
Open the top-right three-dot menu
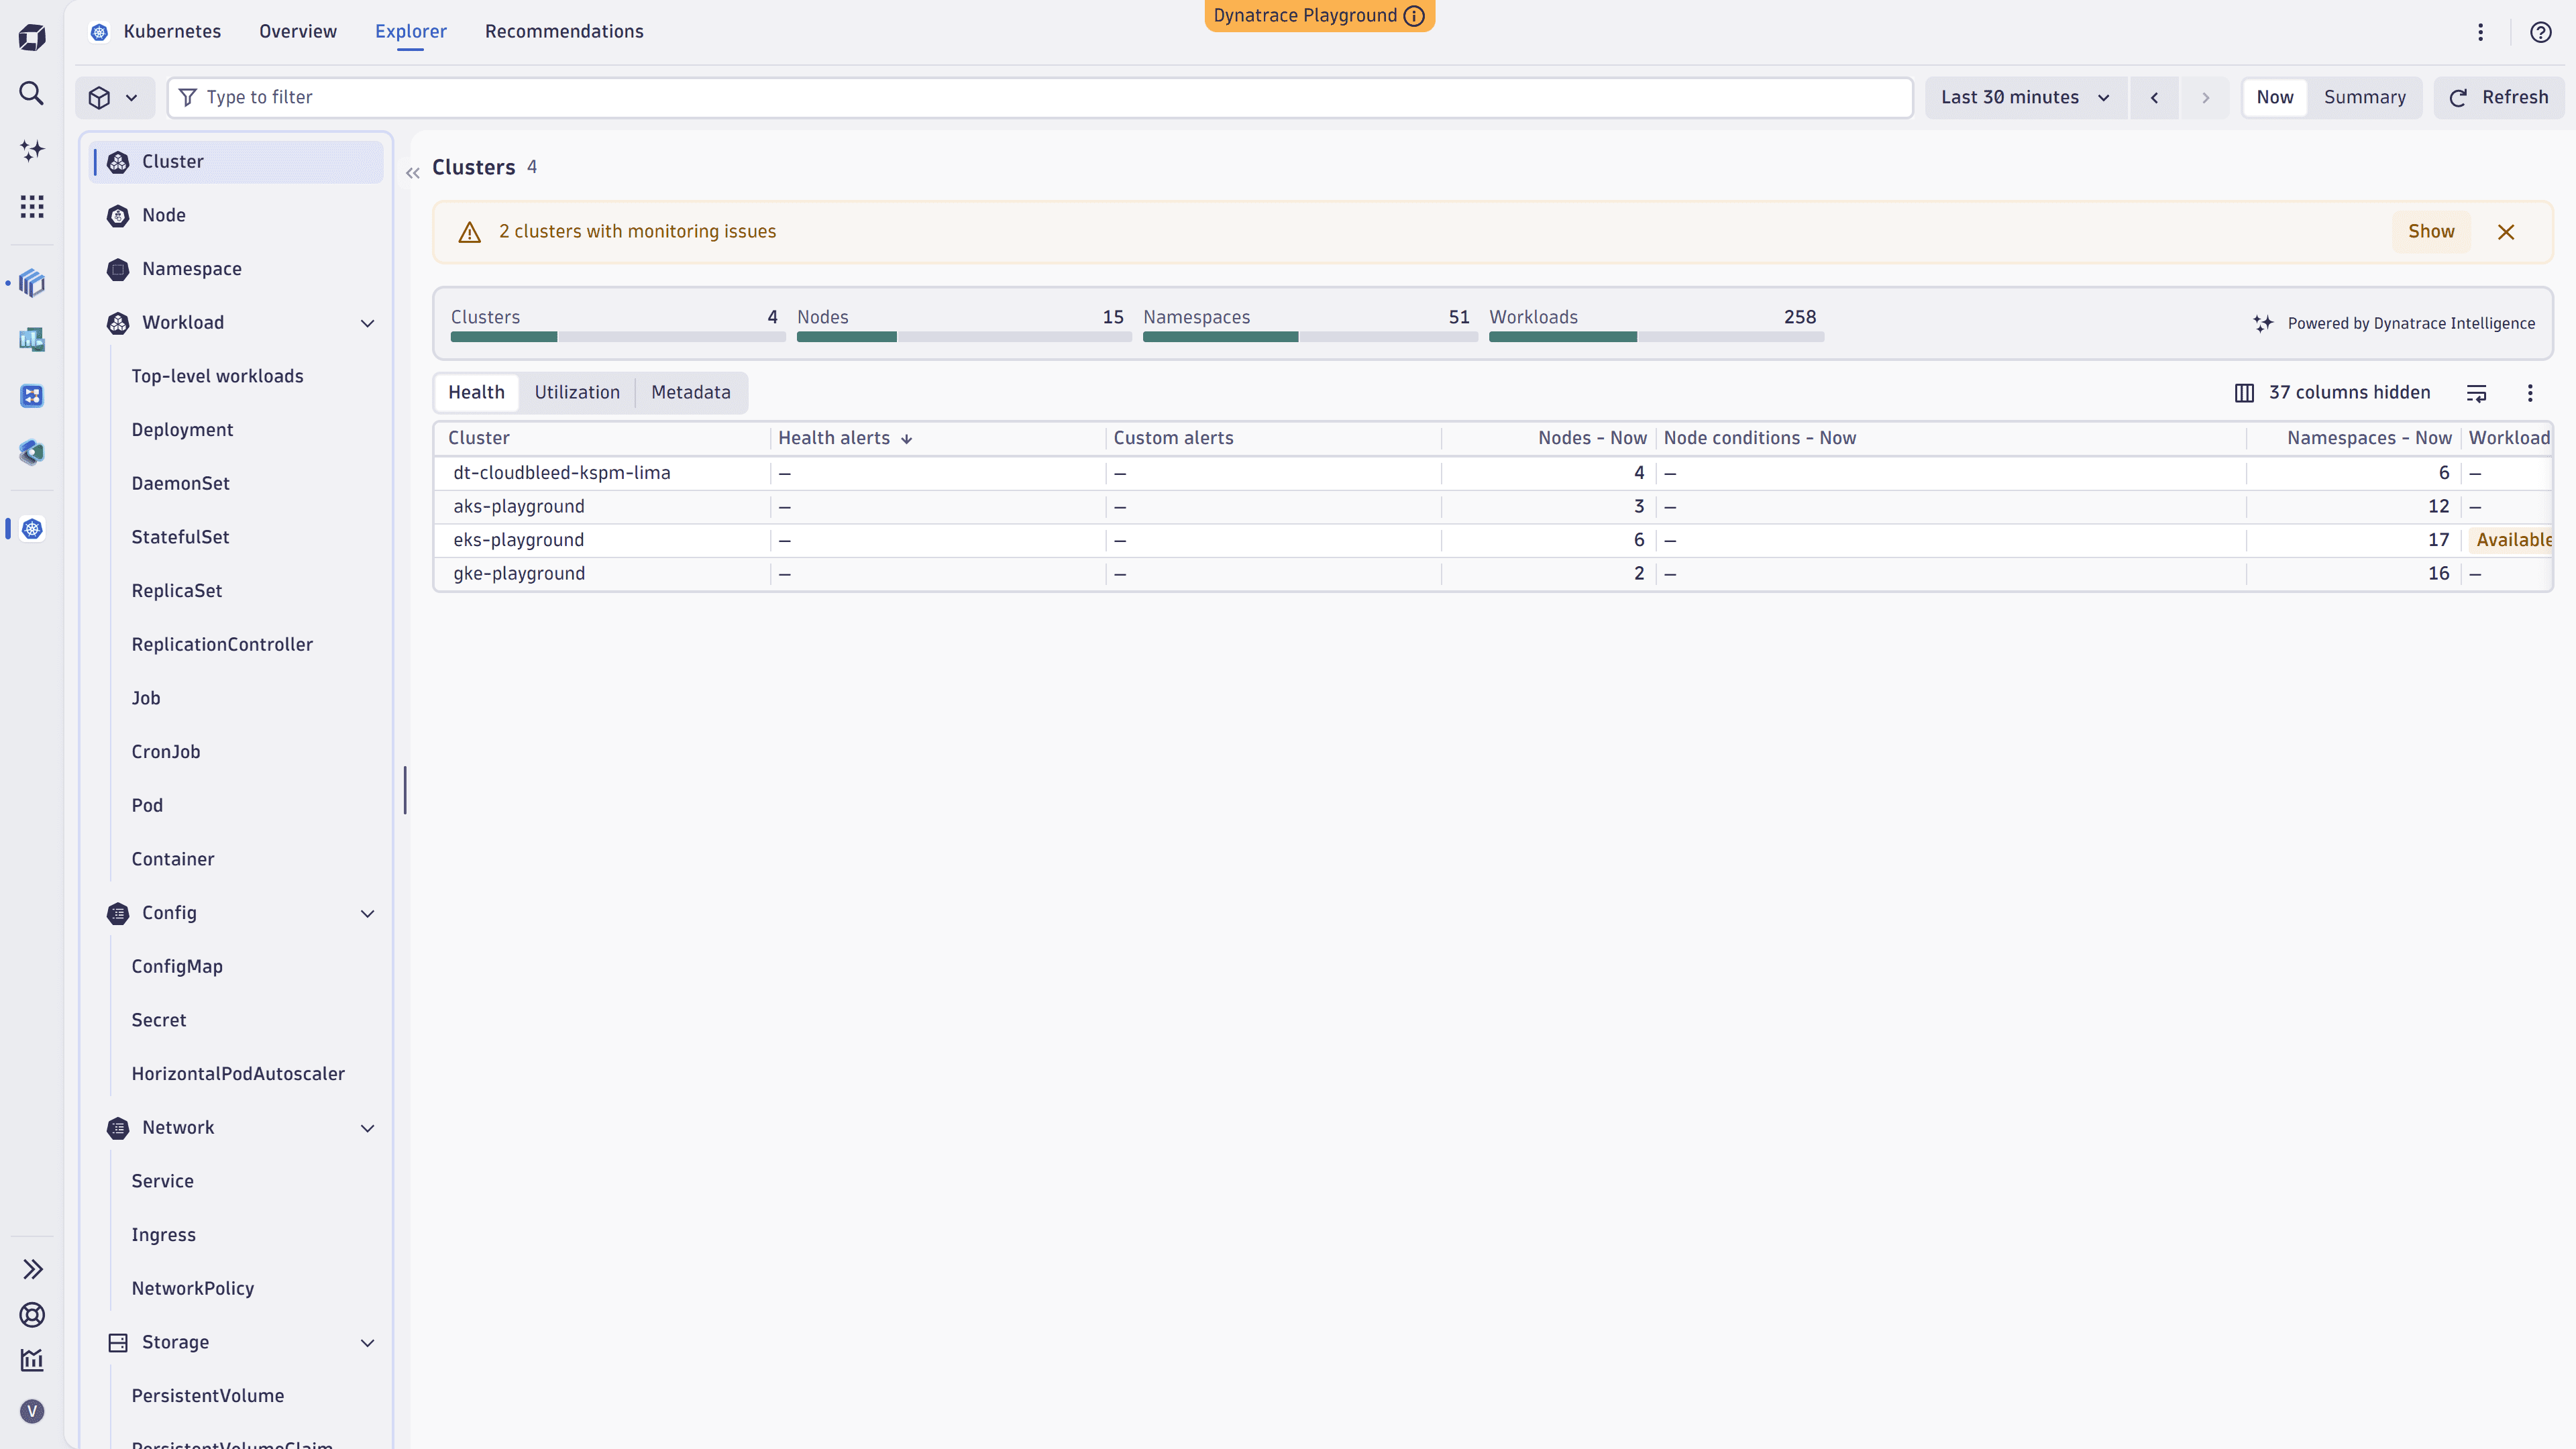[2481, 32]
